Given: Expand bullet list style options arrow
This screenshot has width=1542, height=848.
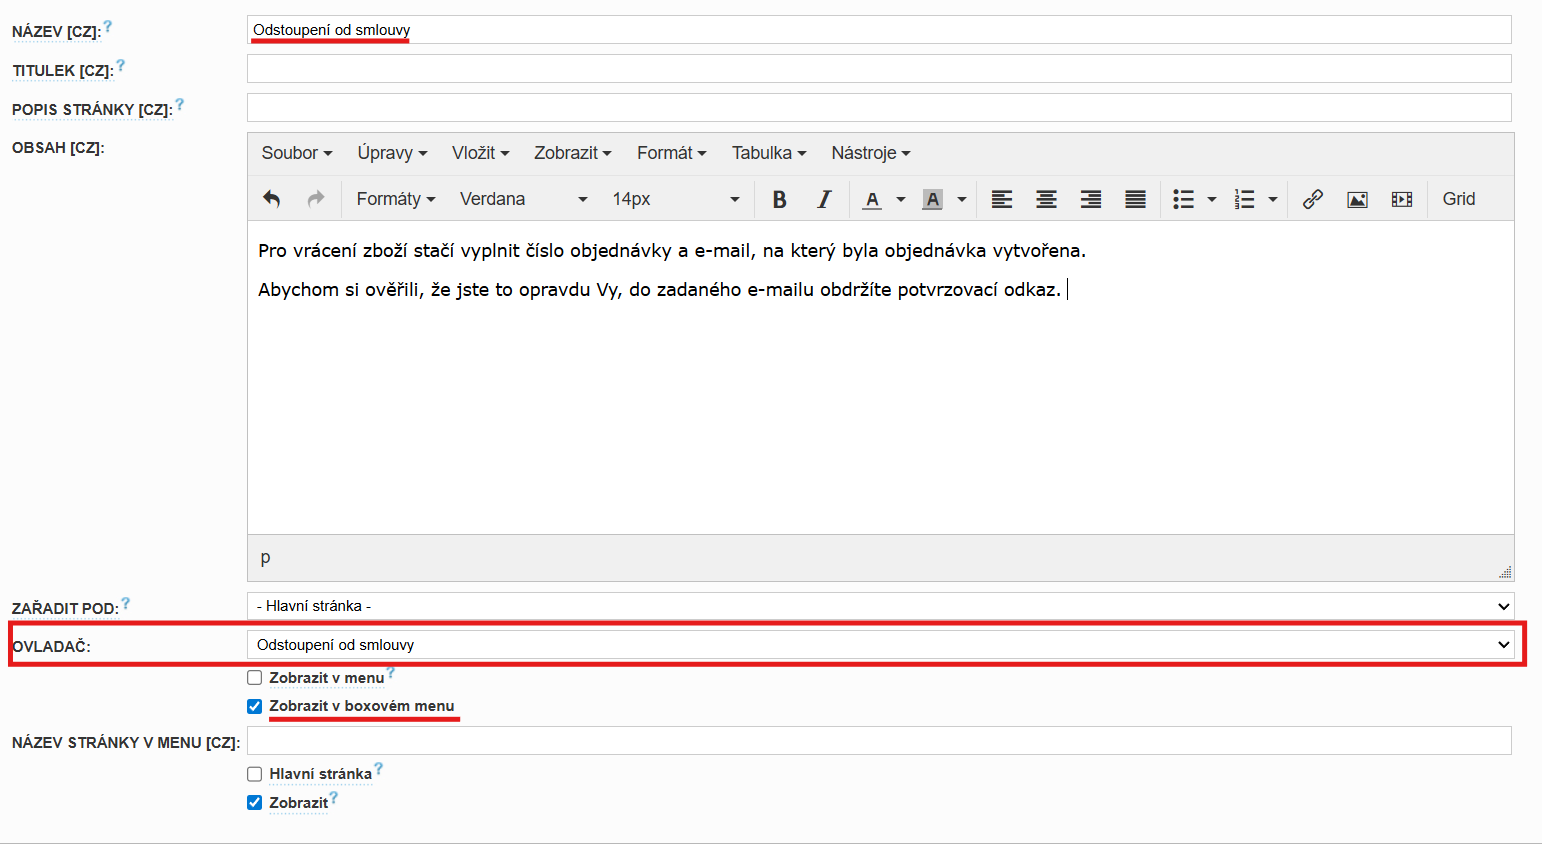Looking at the screenshot, I should [1212, 199].
